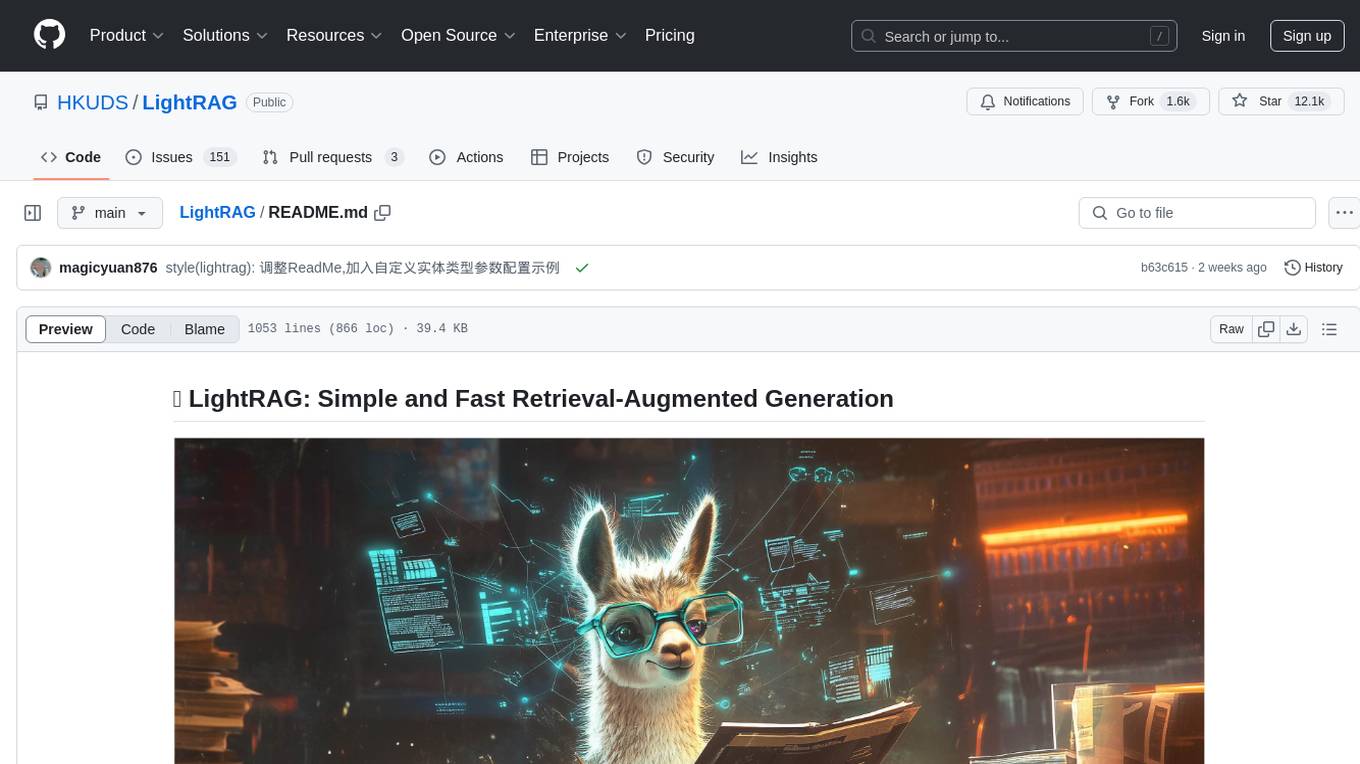Copy raw file contents
1360x764 pixels.
(x=1266, y=329)
